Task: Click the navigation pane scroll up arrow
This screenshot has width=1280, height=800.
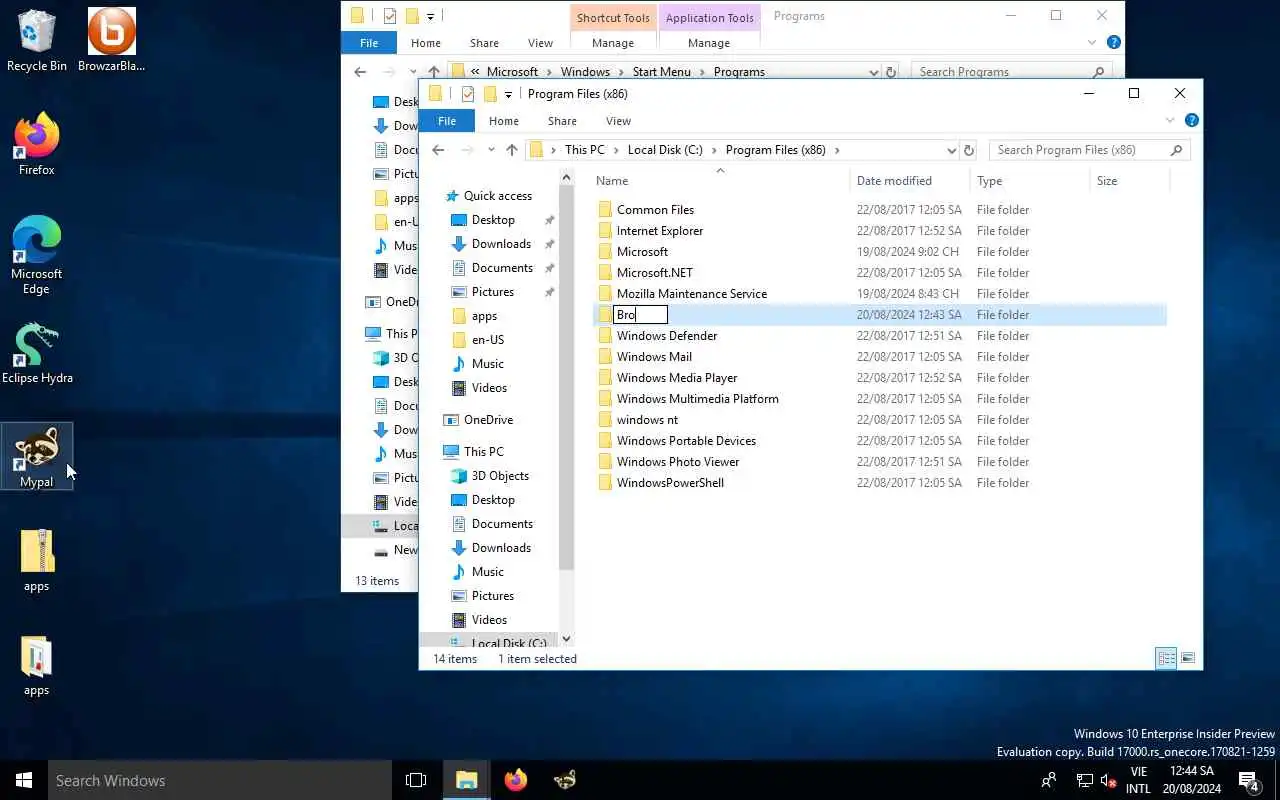Action: tap(566, 177)
